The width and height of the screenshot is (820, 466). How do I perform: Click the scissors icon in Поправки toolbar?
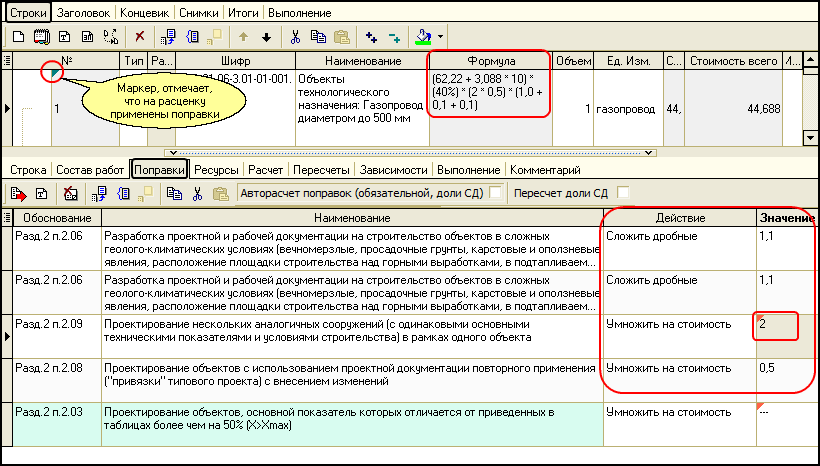click(197, 193)
